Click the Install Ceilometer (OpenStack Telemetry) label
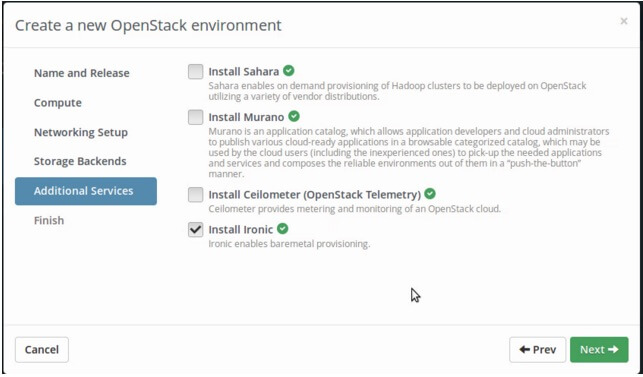The width and height of the screenshot is (643, 377). [x=315, y=194]
